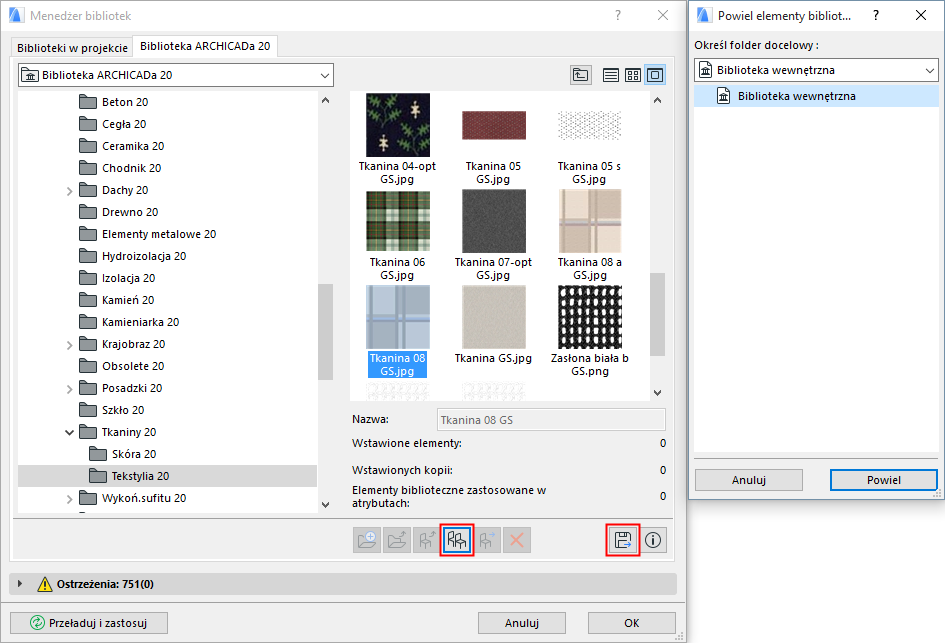Open the info button in the library manager
The width and height of the screenshot is (945, 643).
(x=654, y=540)
